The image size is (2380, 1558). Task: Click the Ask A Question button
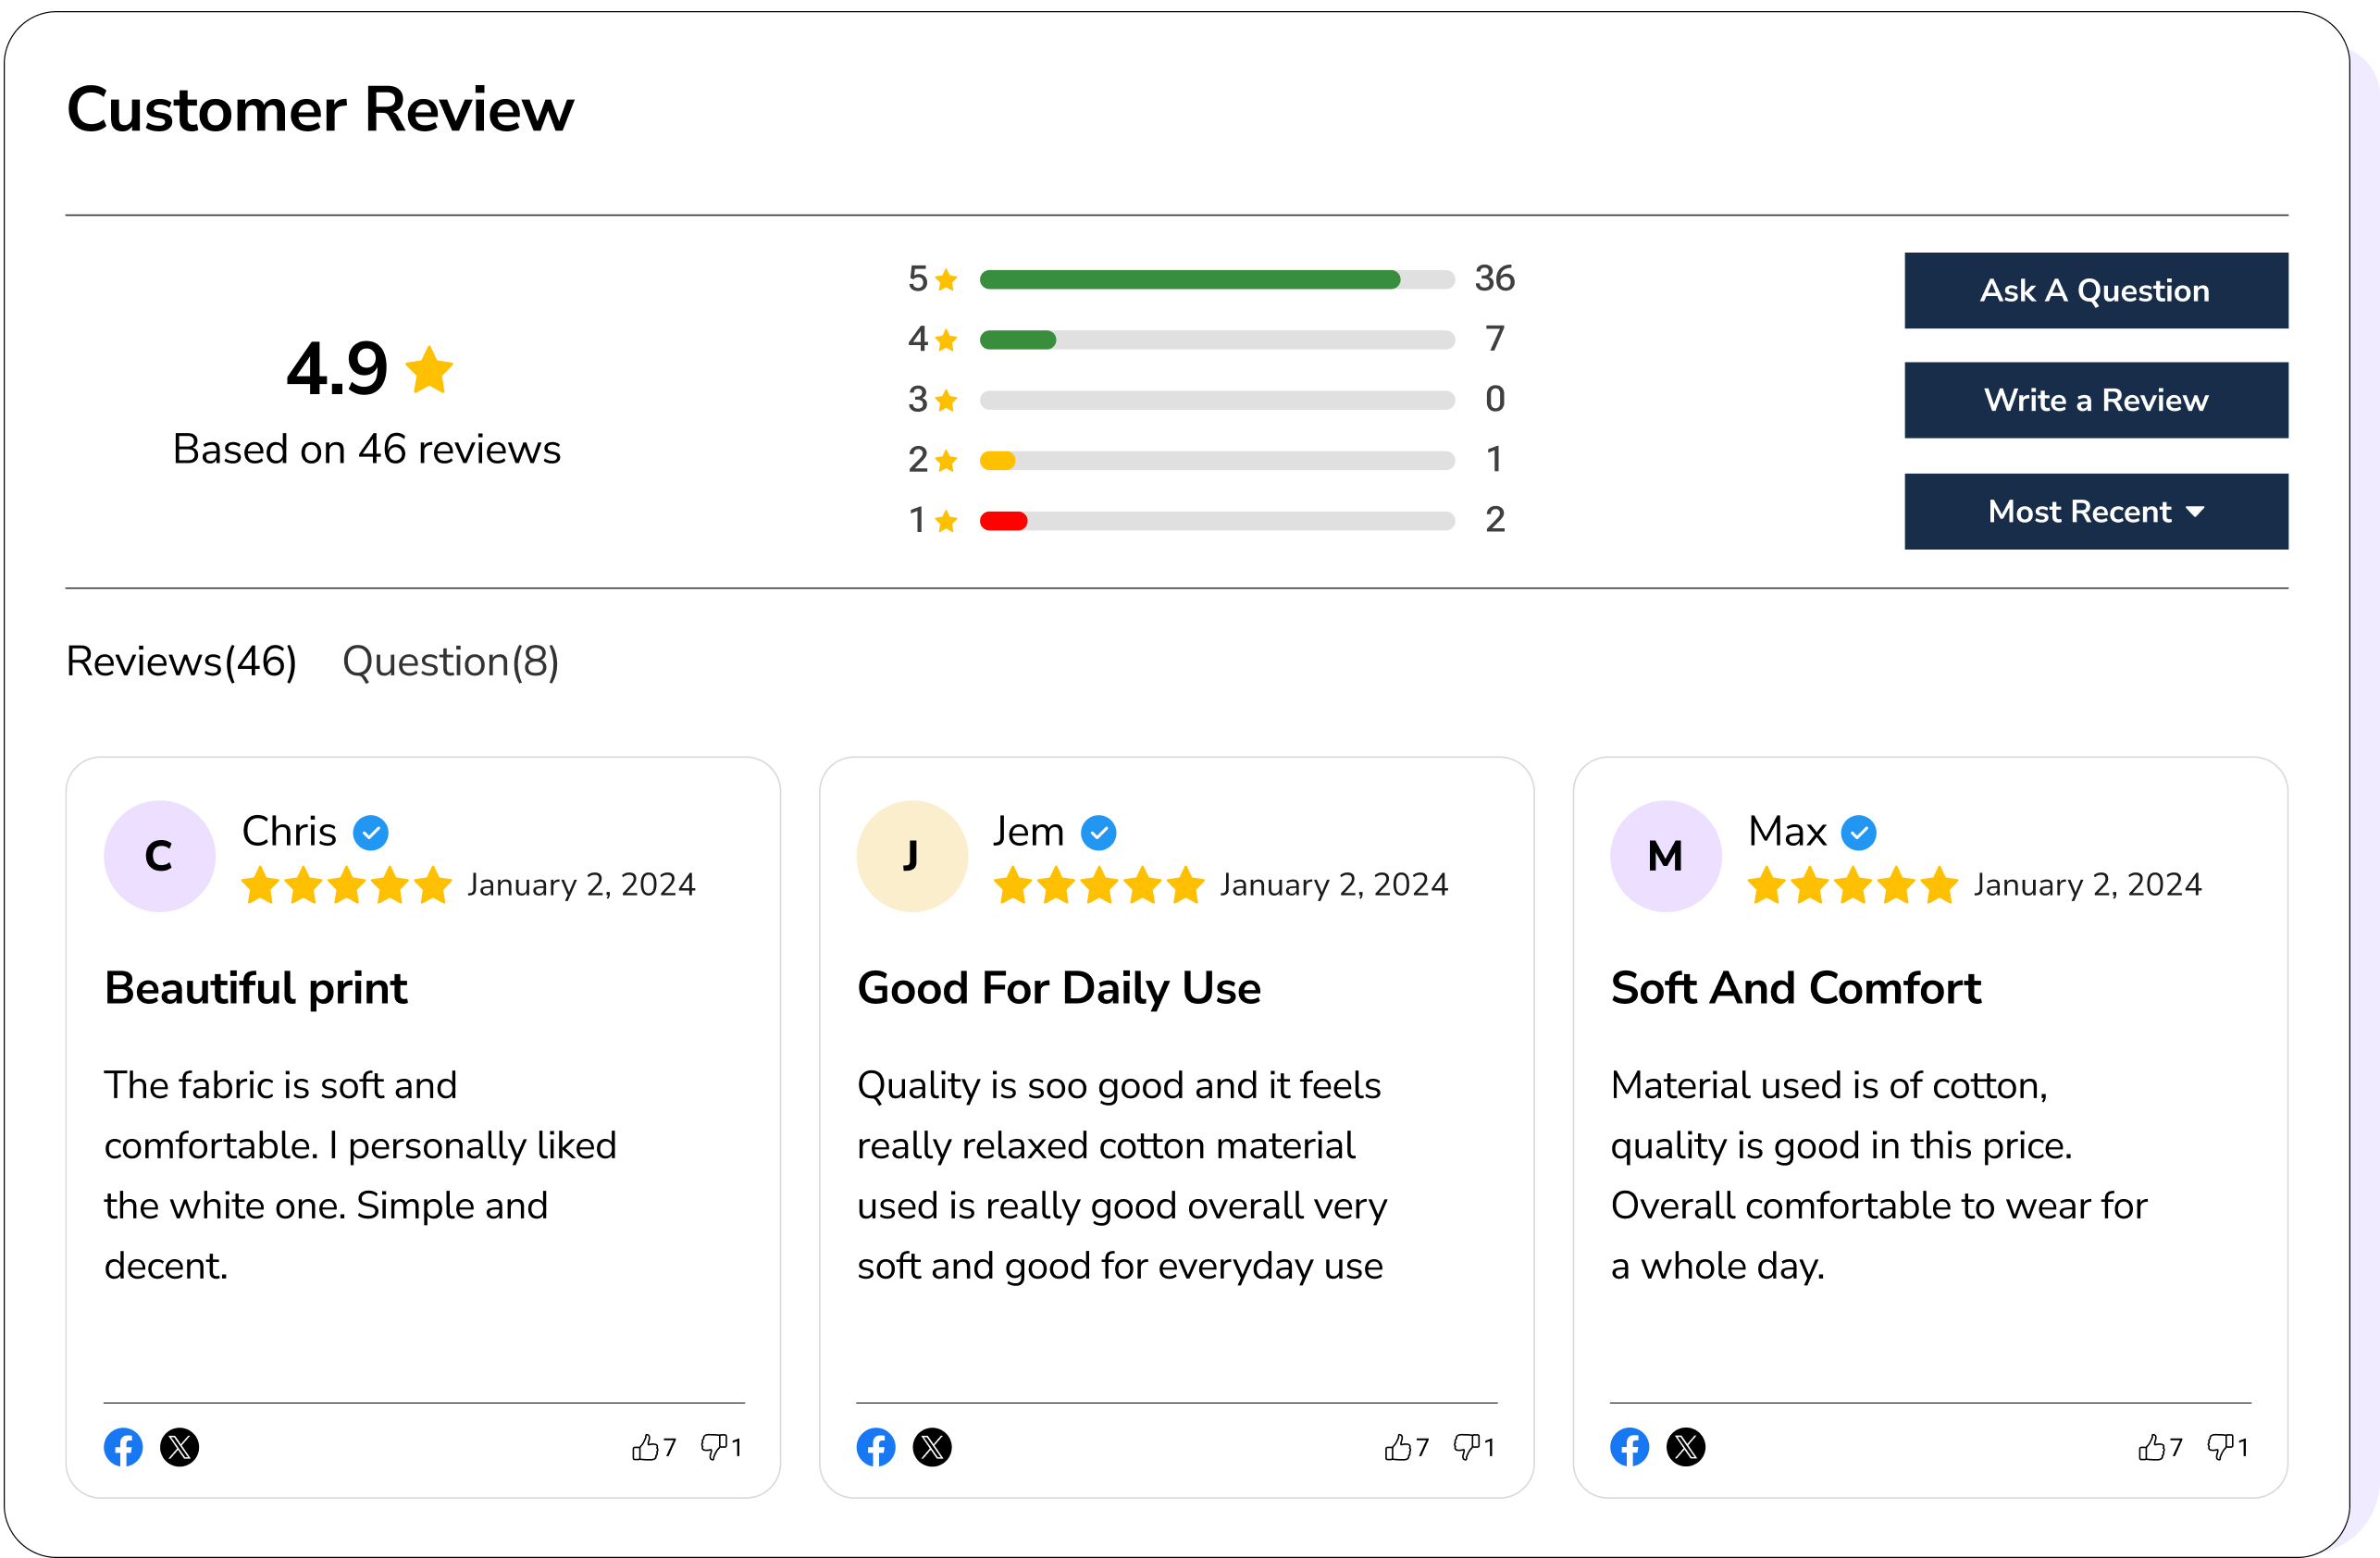(2096, 291)
